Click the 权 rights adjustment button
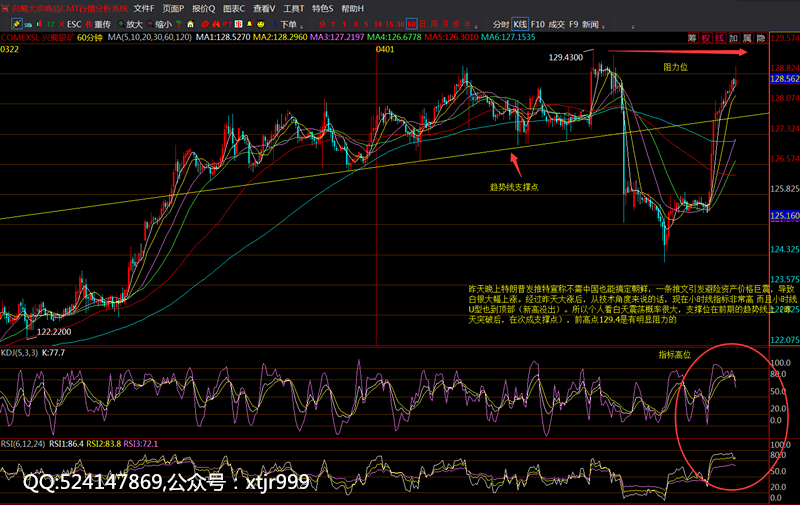800x505 pixels. coord(706,38)
